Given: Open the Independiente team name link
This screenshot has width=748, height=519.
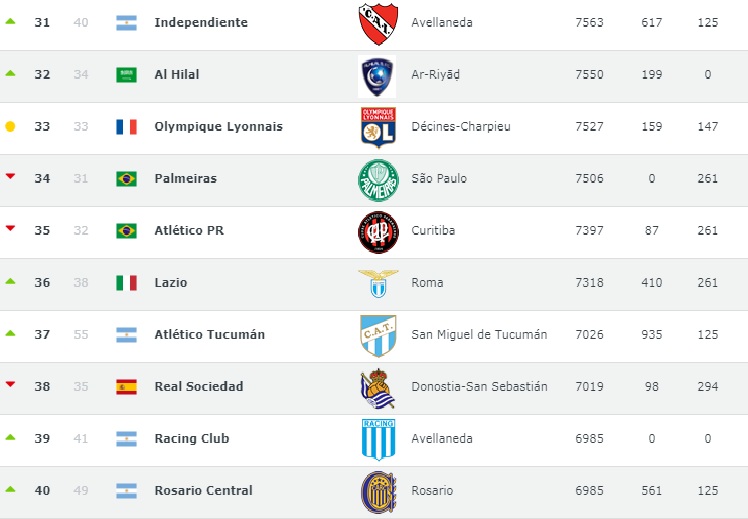Looking at the screenshot, I should pyautogui.click(x=201, y=22).
